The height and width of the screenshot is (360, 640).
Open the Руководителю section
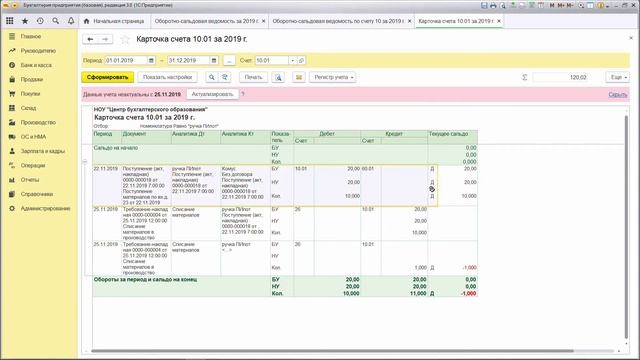click(x=38, y=51)
